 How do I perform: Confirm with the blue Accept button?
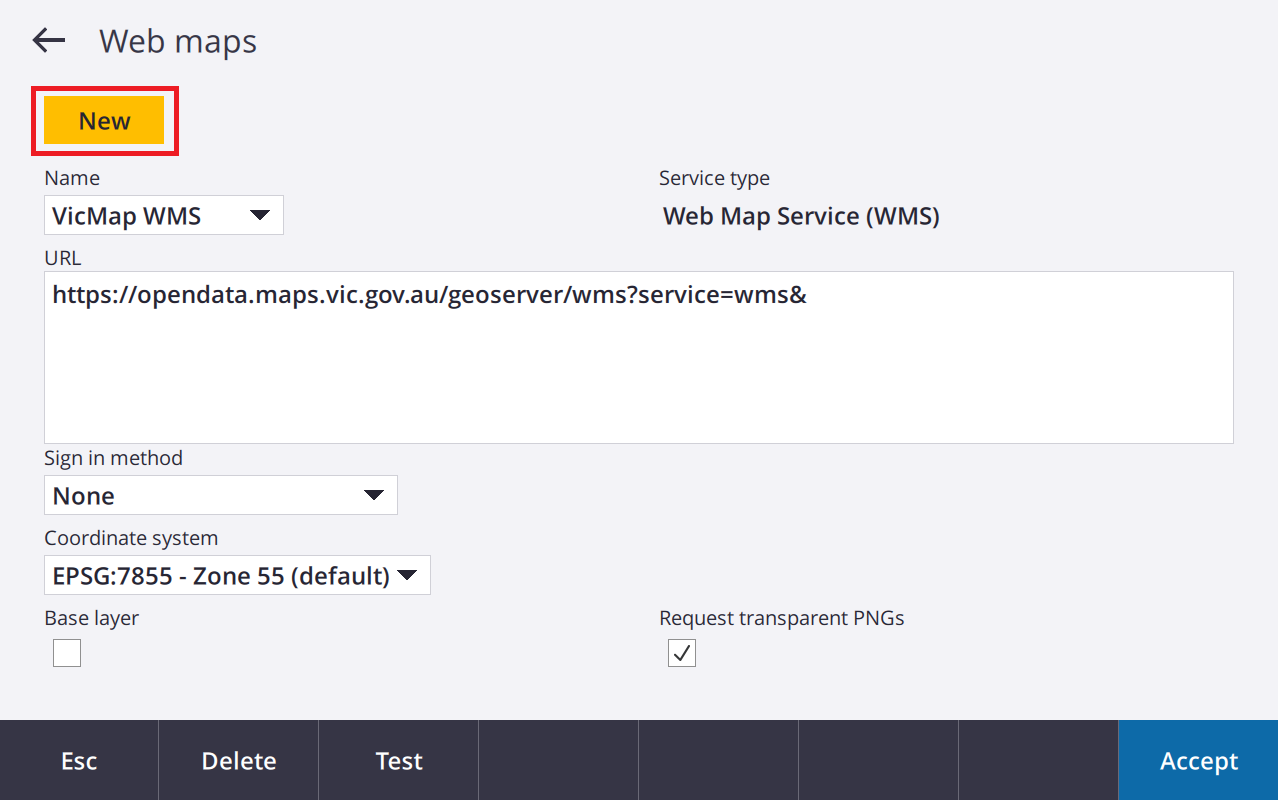(x=1198, y=761)
